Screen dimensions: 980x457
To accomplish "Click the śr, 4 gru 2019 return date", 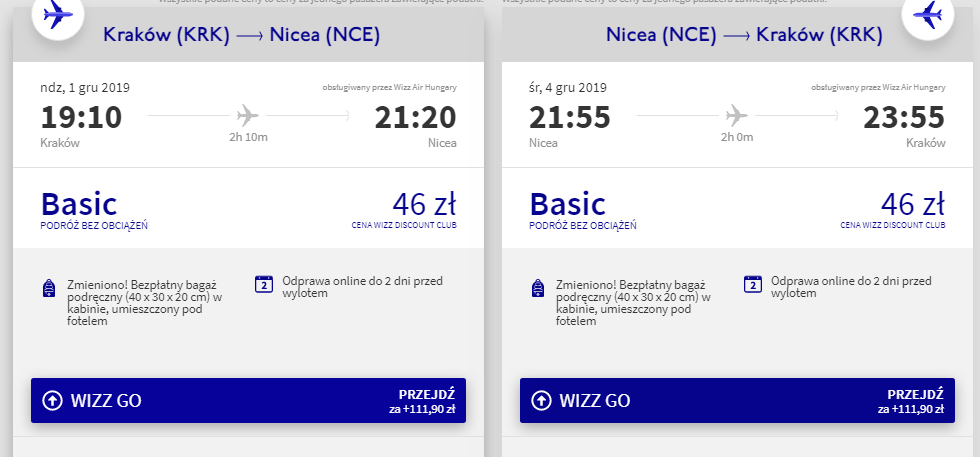I will coord(568,87).
